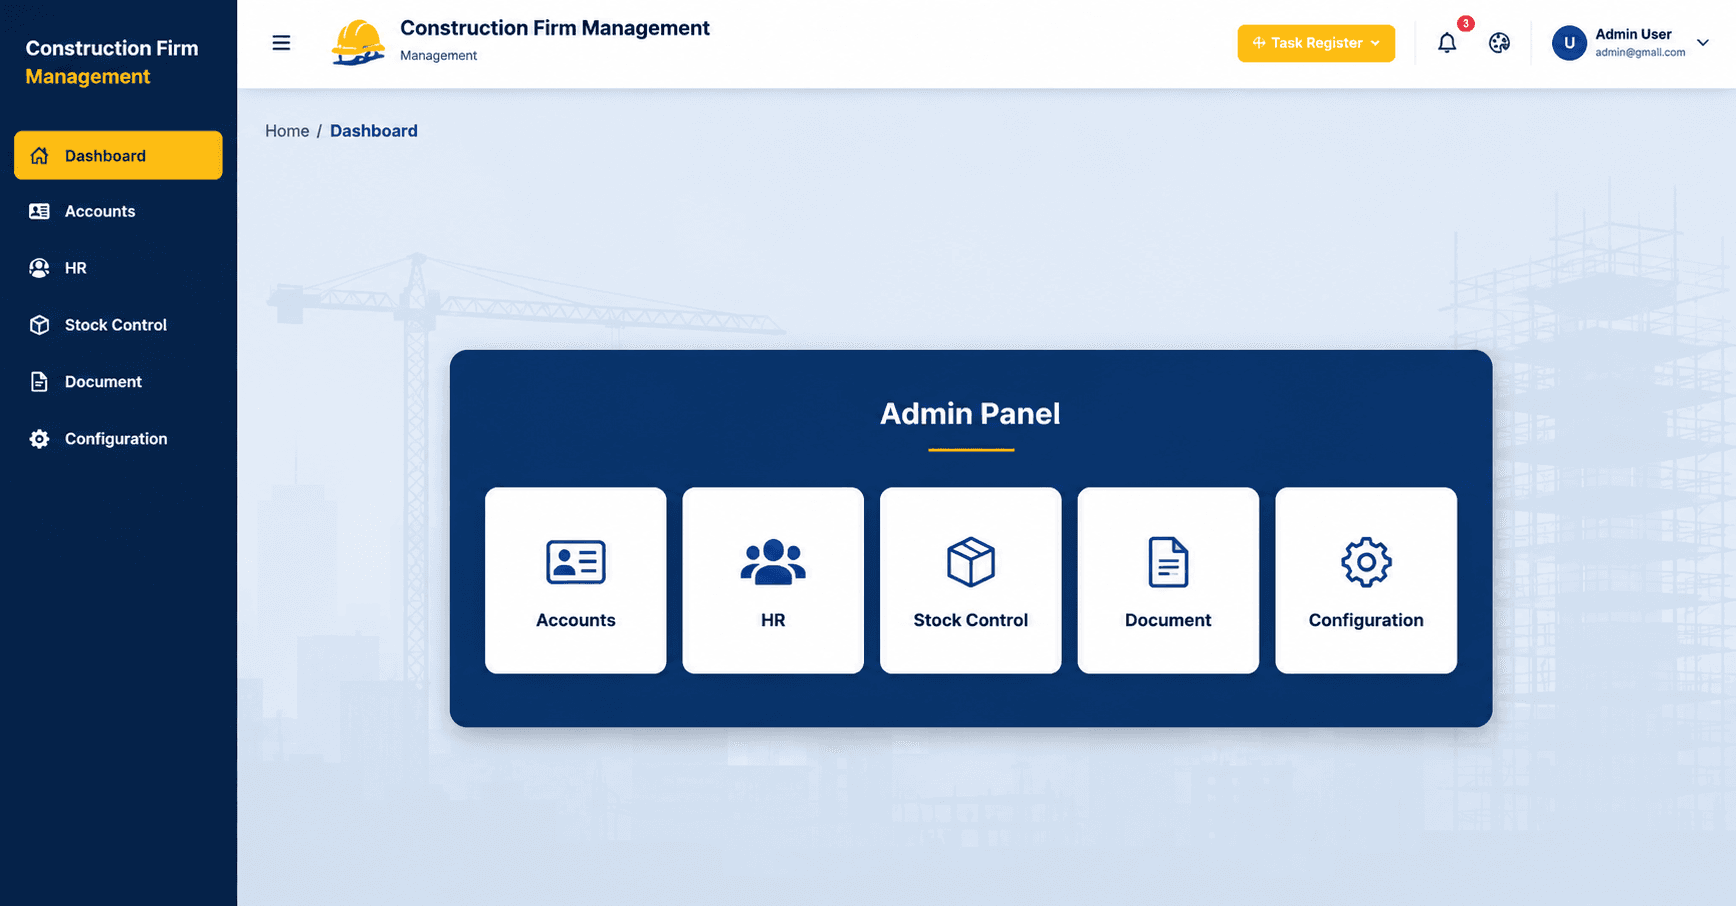Screen dimensions: 1736x906
Task: Click the Document file icon in panel
Action: point(1168,562)
